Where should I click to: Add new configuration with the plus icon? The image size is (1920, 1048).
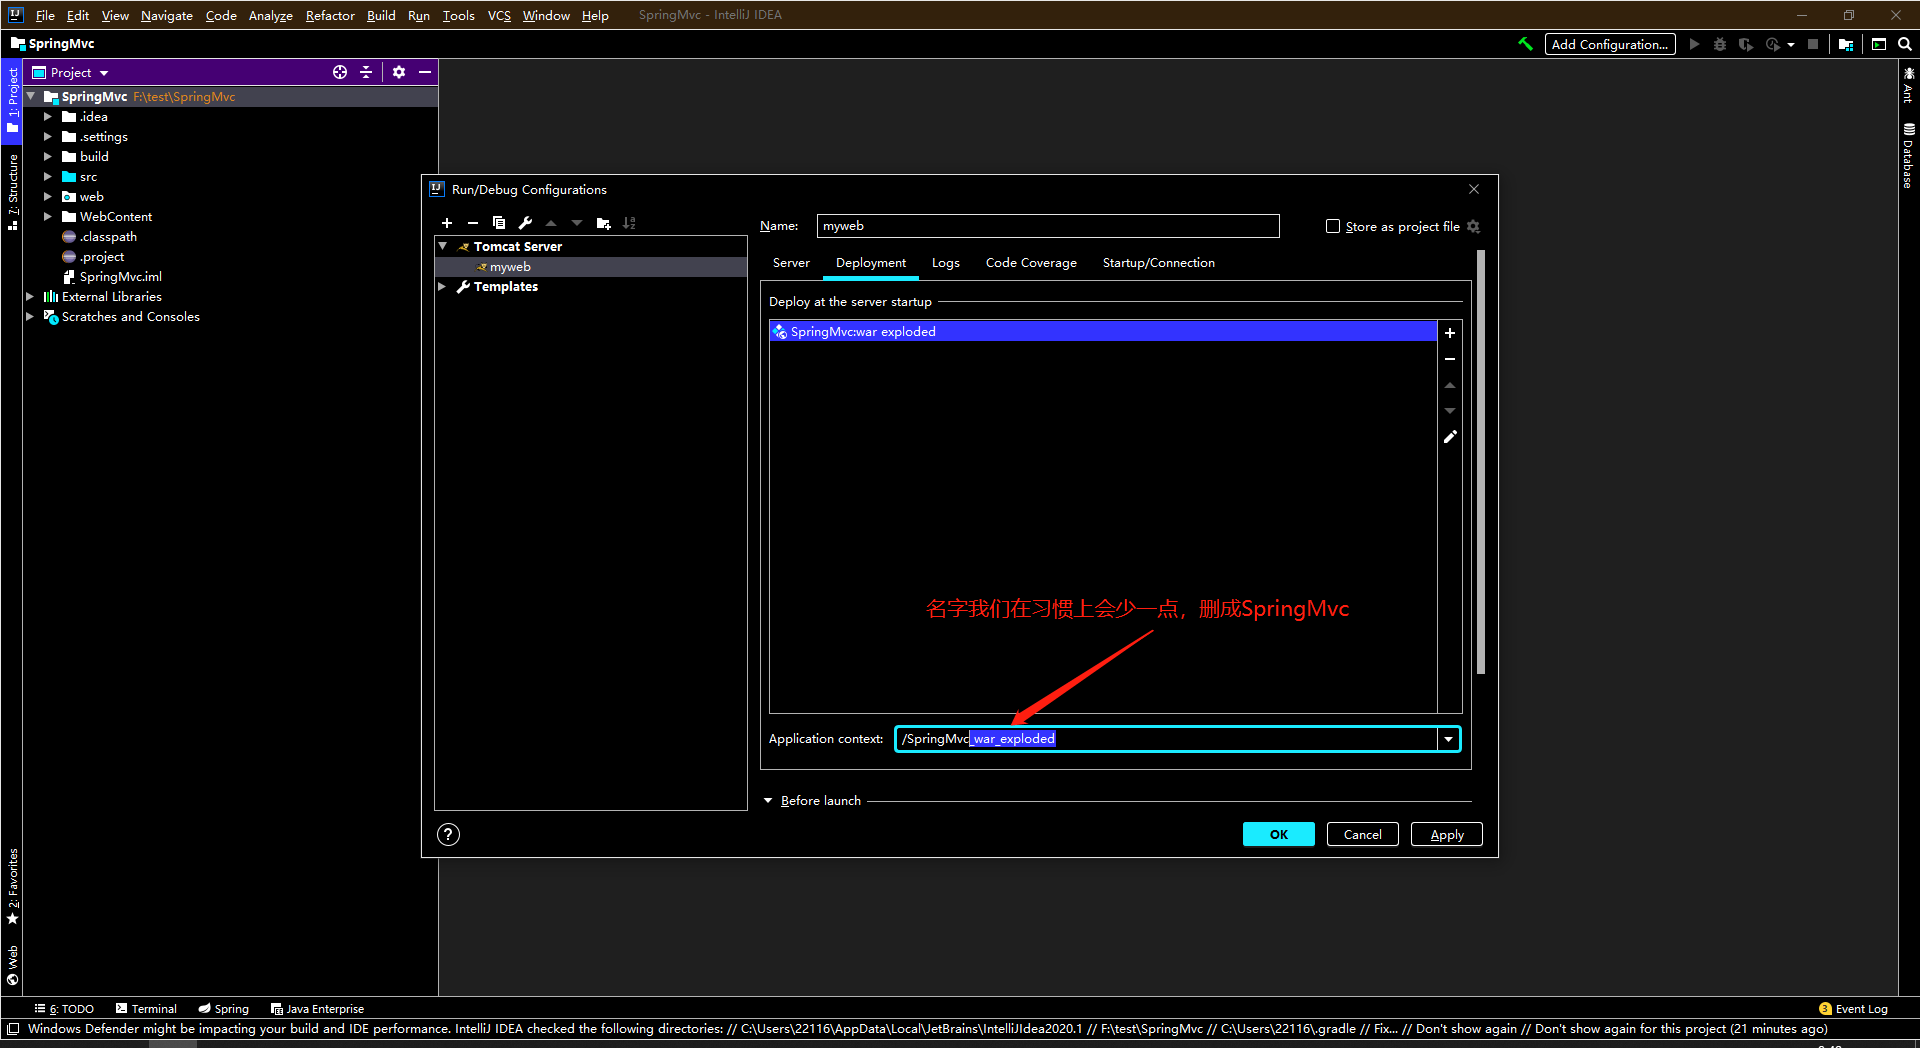[447, 223]
